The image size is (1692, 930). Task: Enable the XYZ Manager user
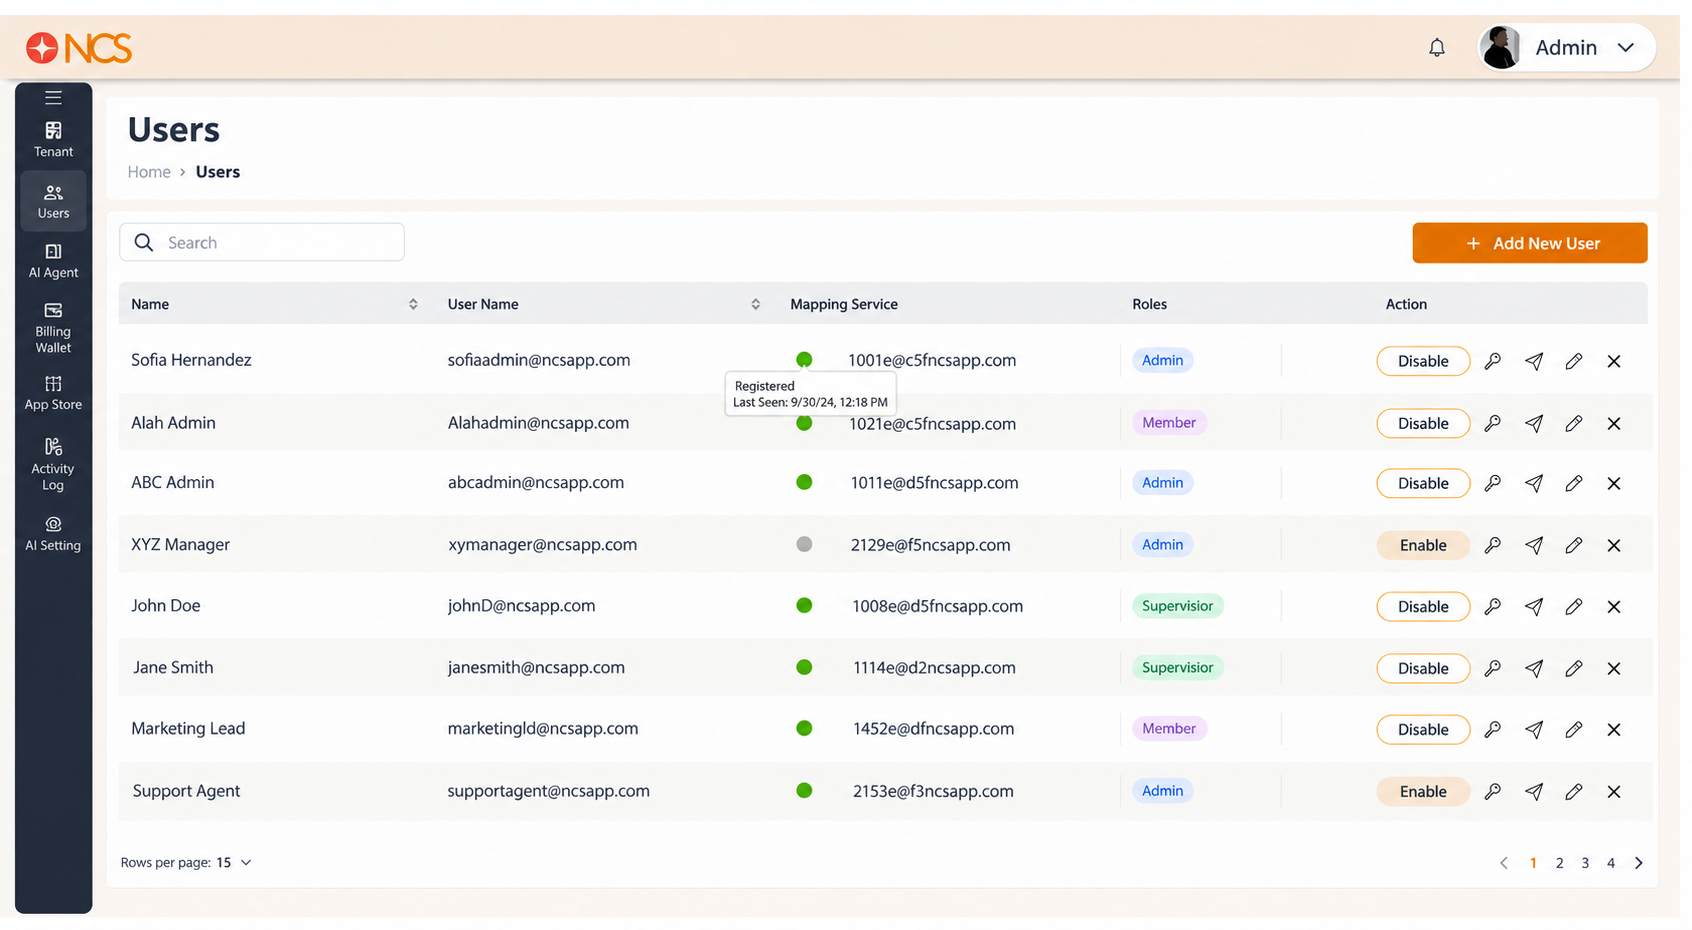click(x=1423, y=545)
